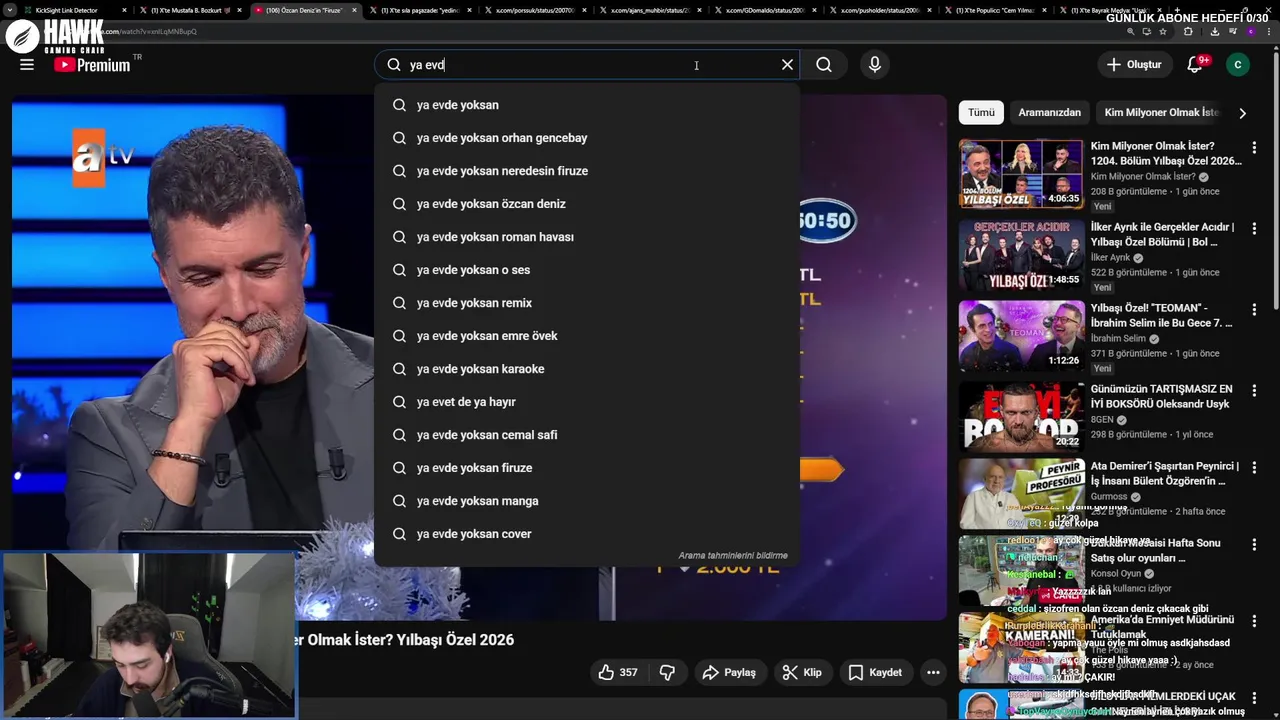Open Gerçekler Acıdır Yılbaşı Özel thumbnail
This screenshot has width=1280, height=720.
tap(1021, 254)
